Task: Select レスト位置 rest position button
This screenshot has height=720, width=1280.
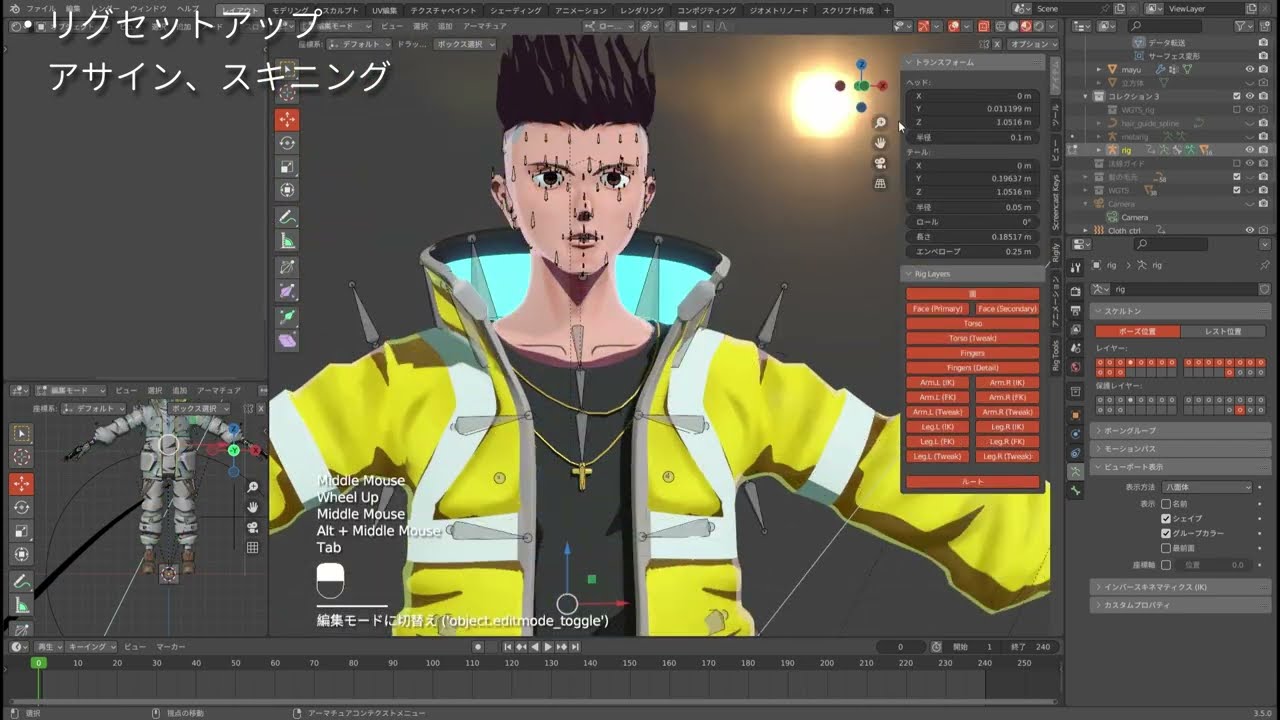Action: point(1223,331)
